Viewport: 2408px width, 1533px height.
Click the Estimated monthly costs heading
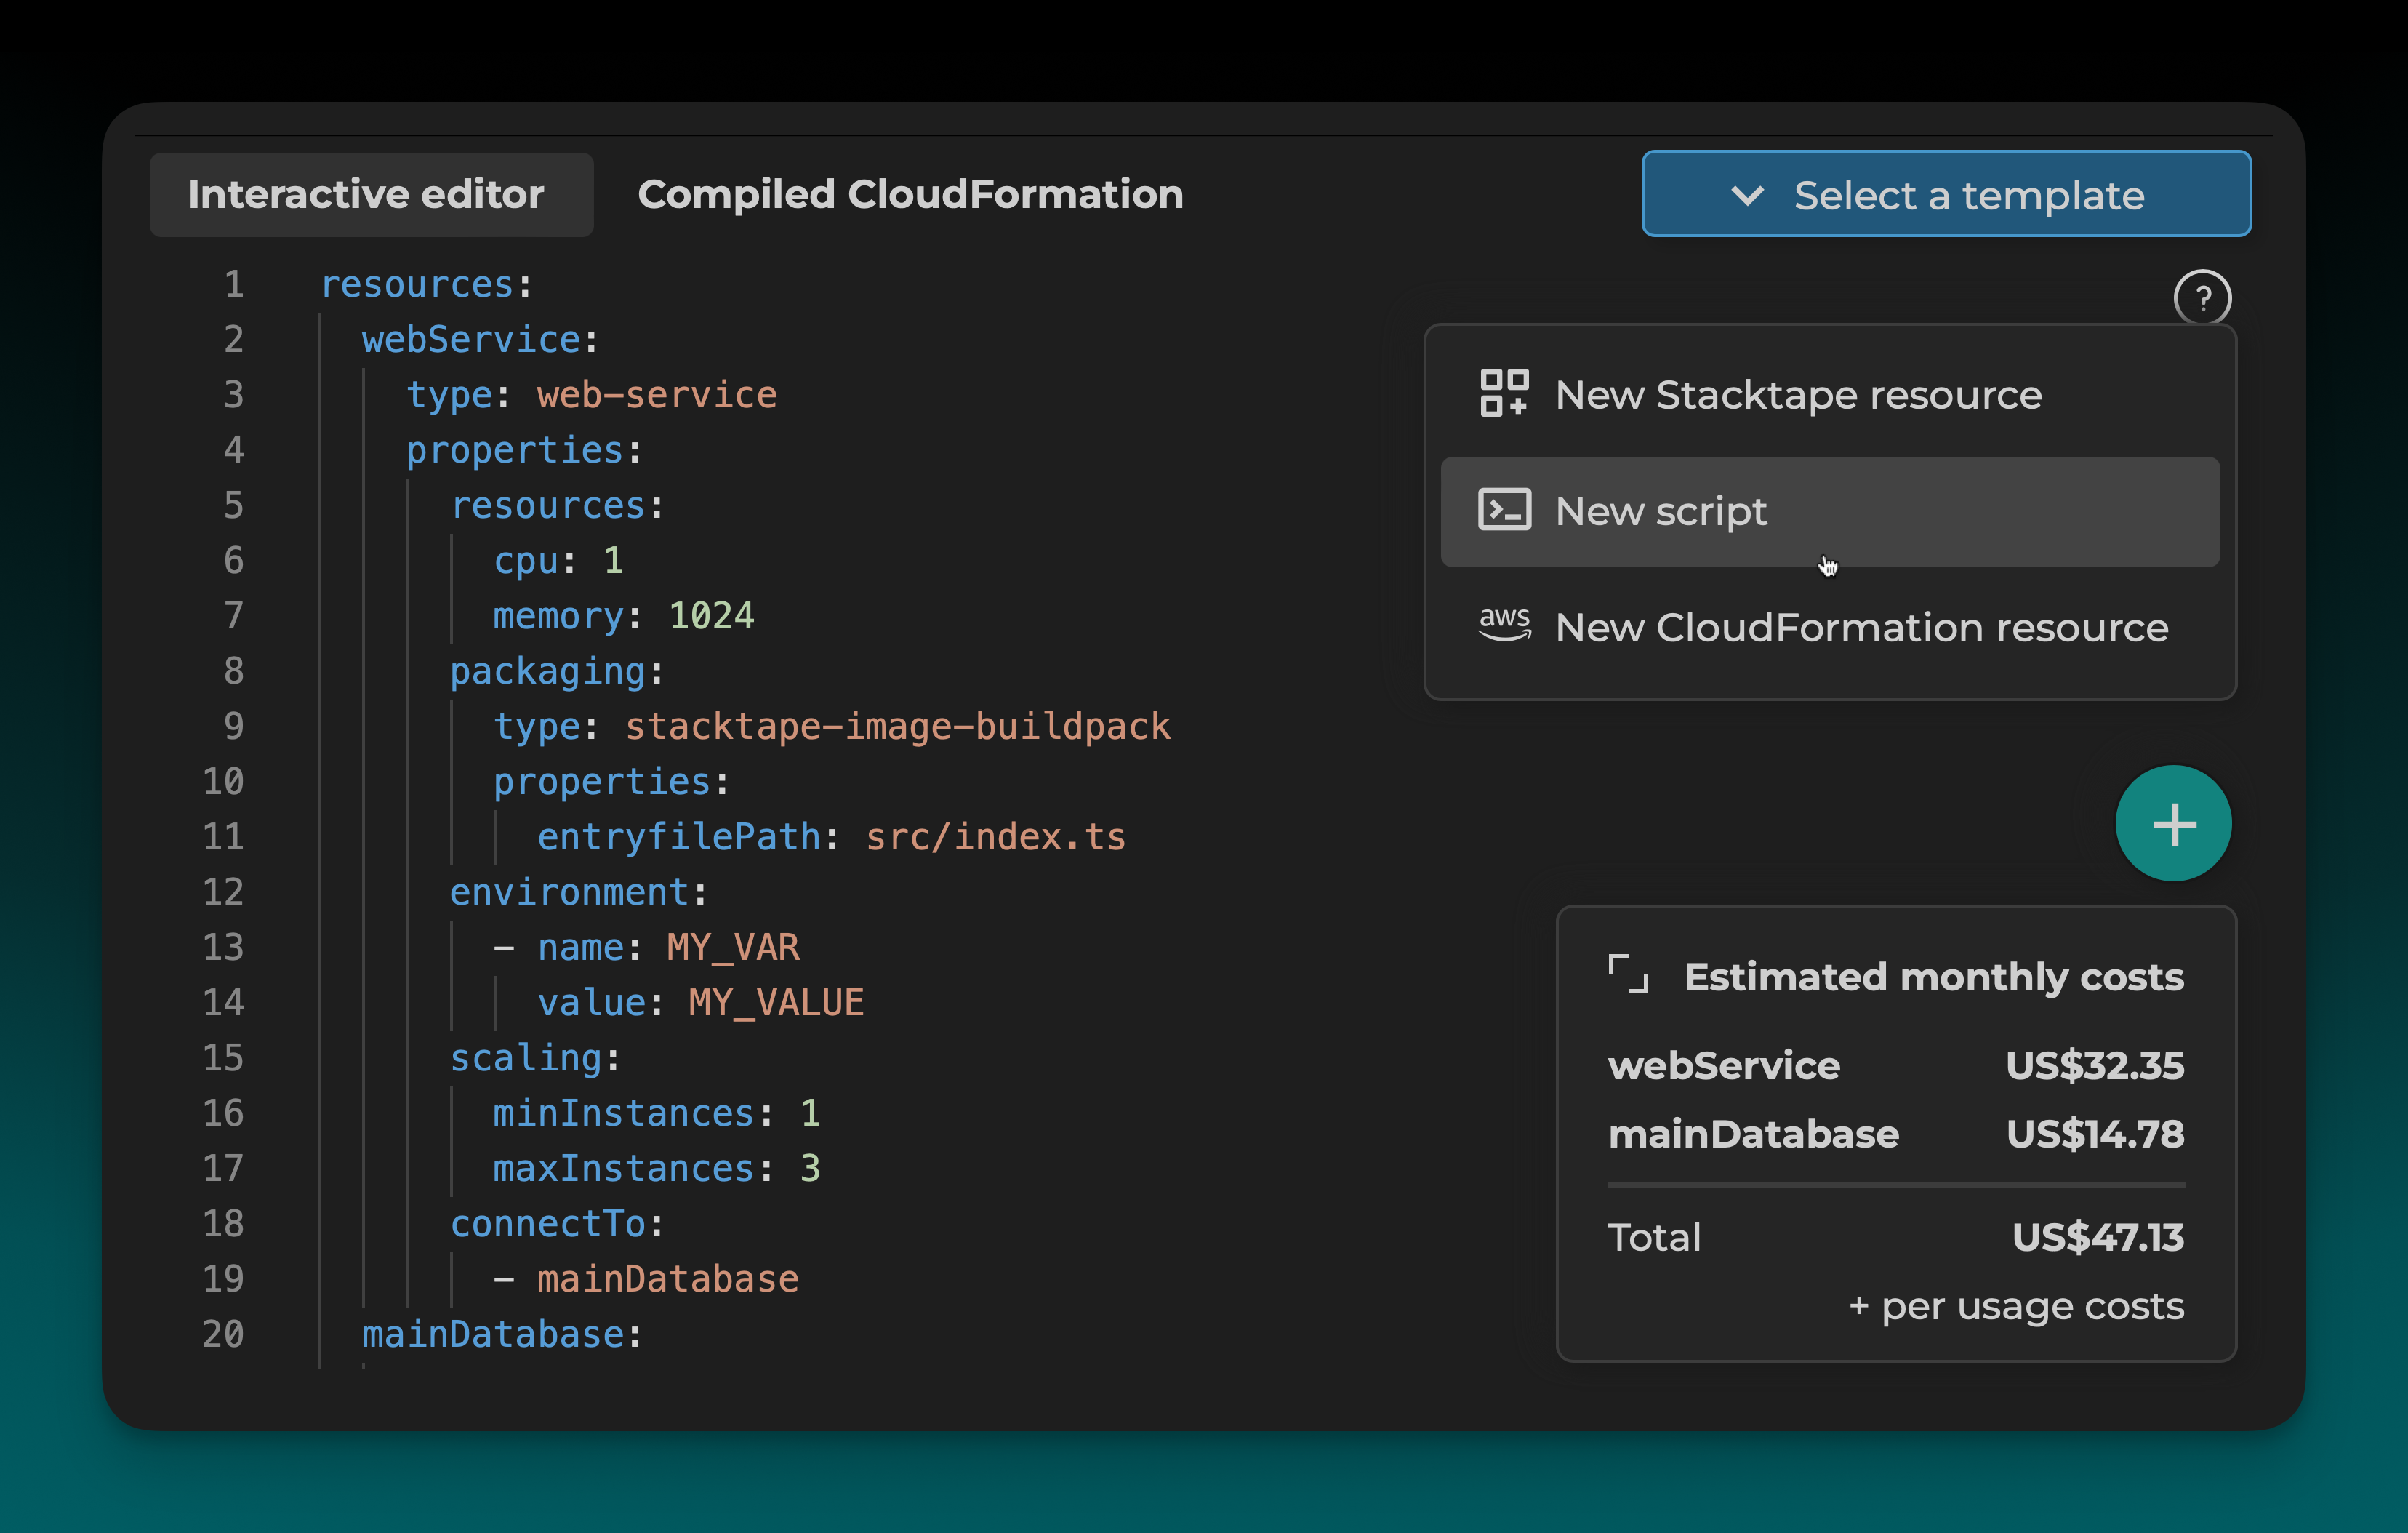(1933, 977)
